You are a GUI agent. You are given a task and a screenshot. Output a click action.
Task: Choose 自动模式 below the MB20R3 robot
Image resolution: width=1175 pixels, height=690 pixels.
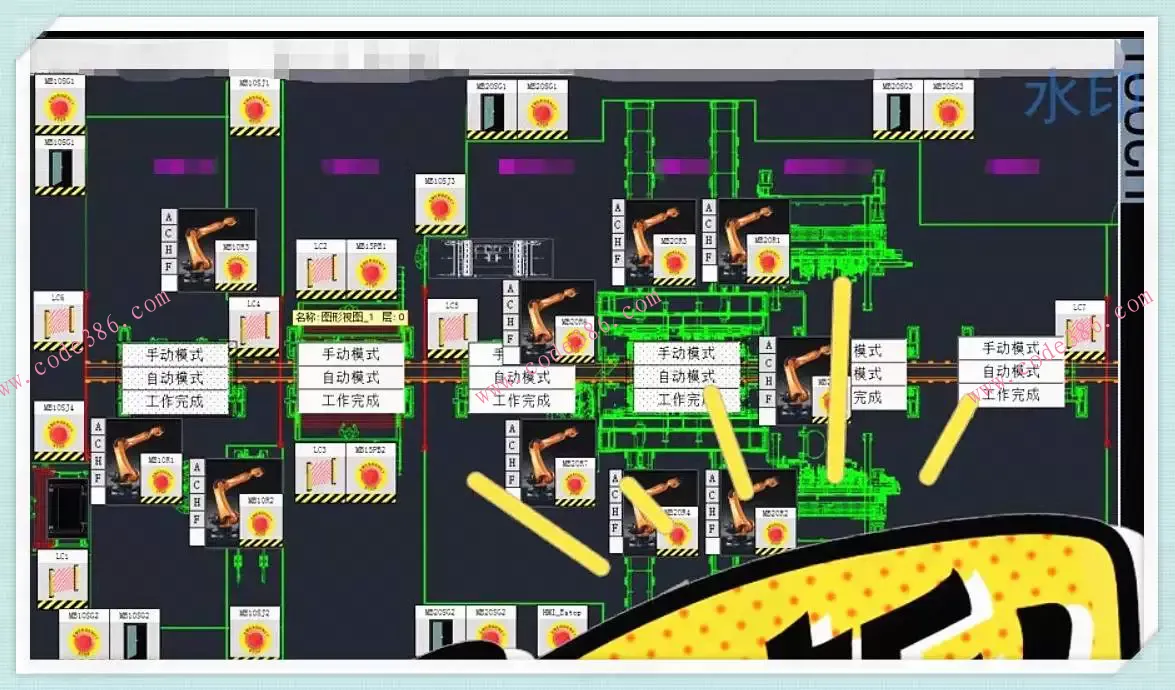pyautogui.click(x=686, y=376)
